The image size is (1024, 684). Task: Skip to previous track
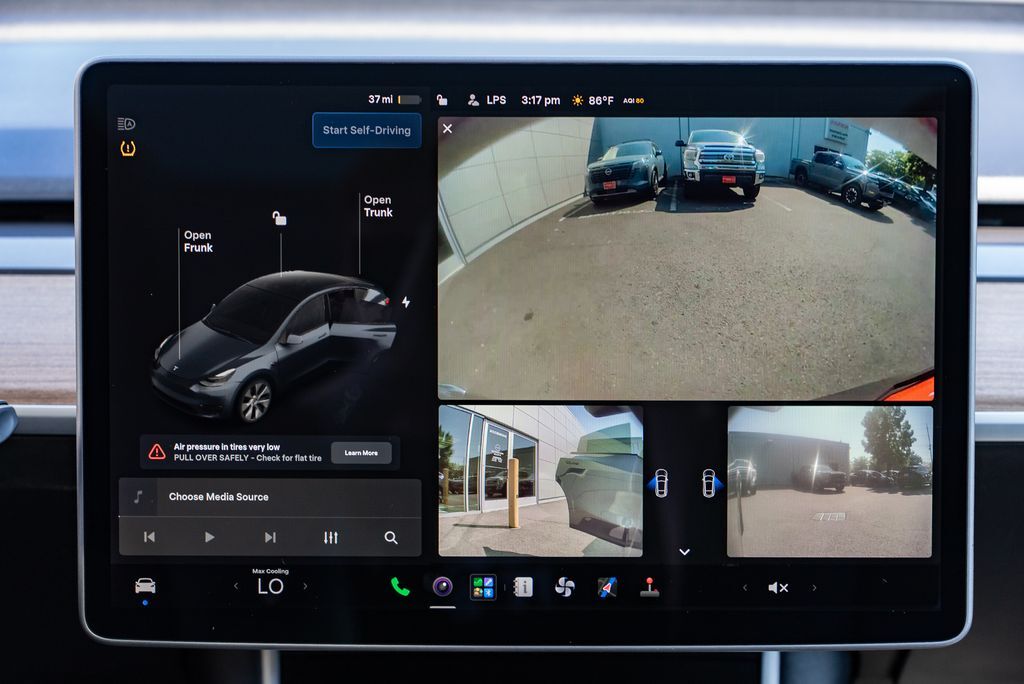pyautogui.click(x=149, y=537)
